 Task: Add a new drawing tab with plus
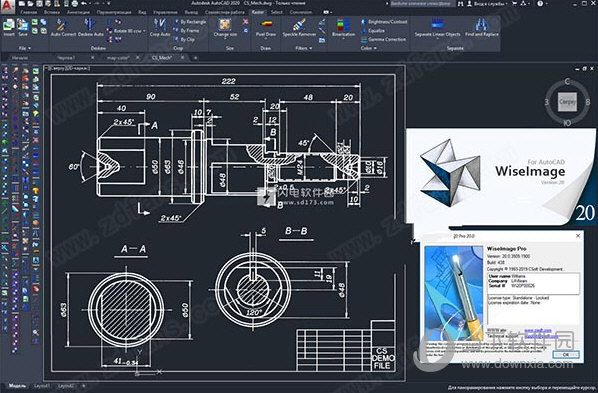pyautogui.click(x=195, y=58)
